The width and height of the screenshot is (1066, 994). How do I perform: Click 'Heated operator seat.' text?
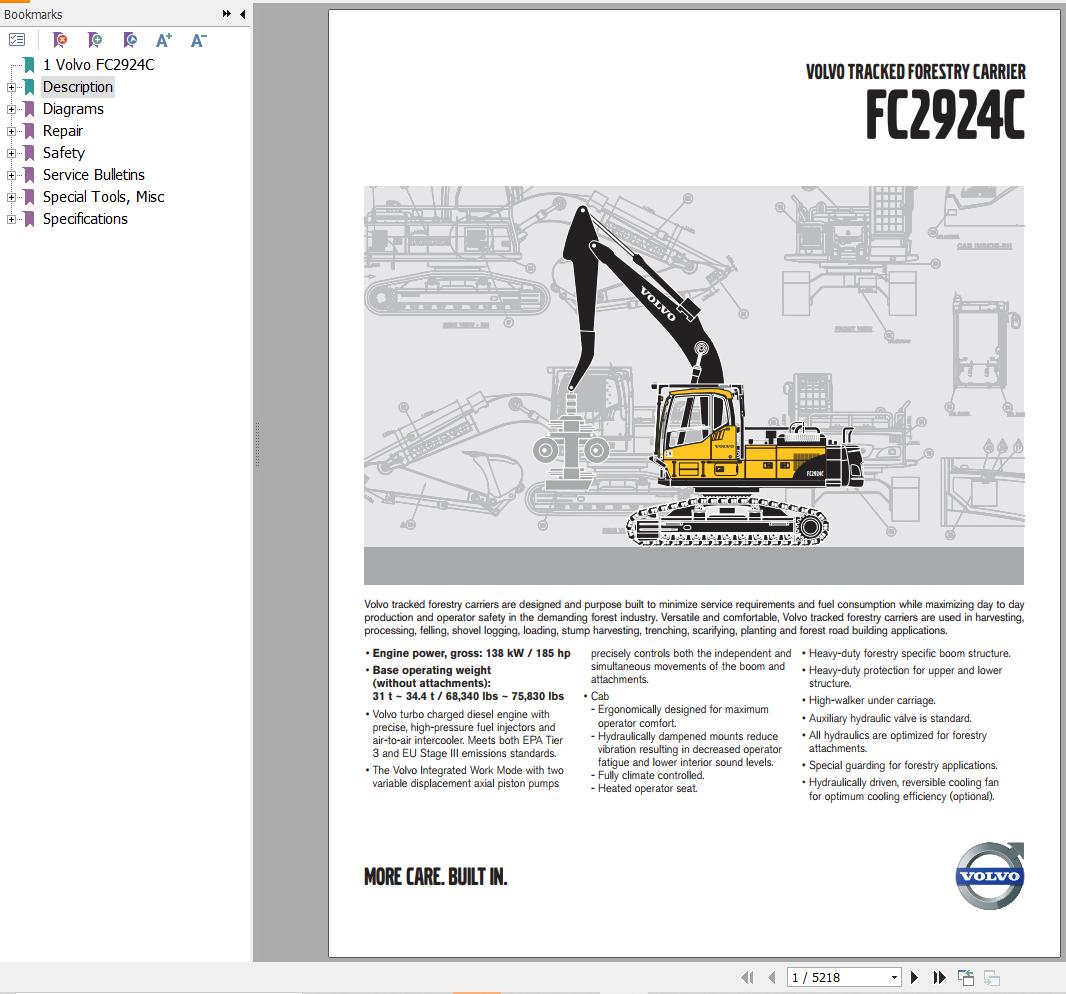pyautogui.click(x=647, y=789)
